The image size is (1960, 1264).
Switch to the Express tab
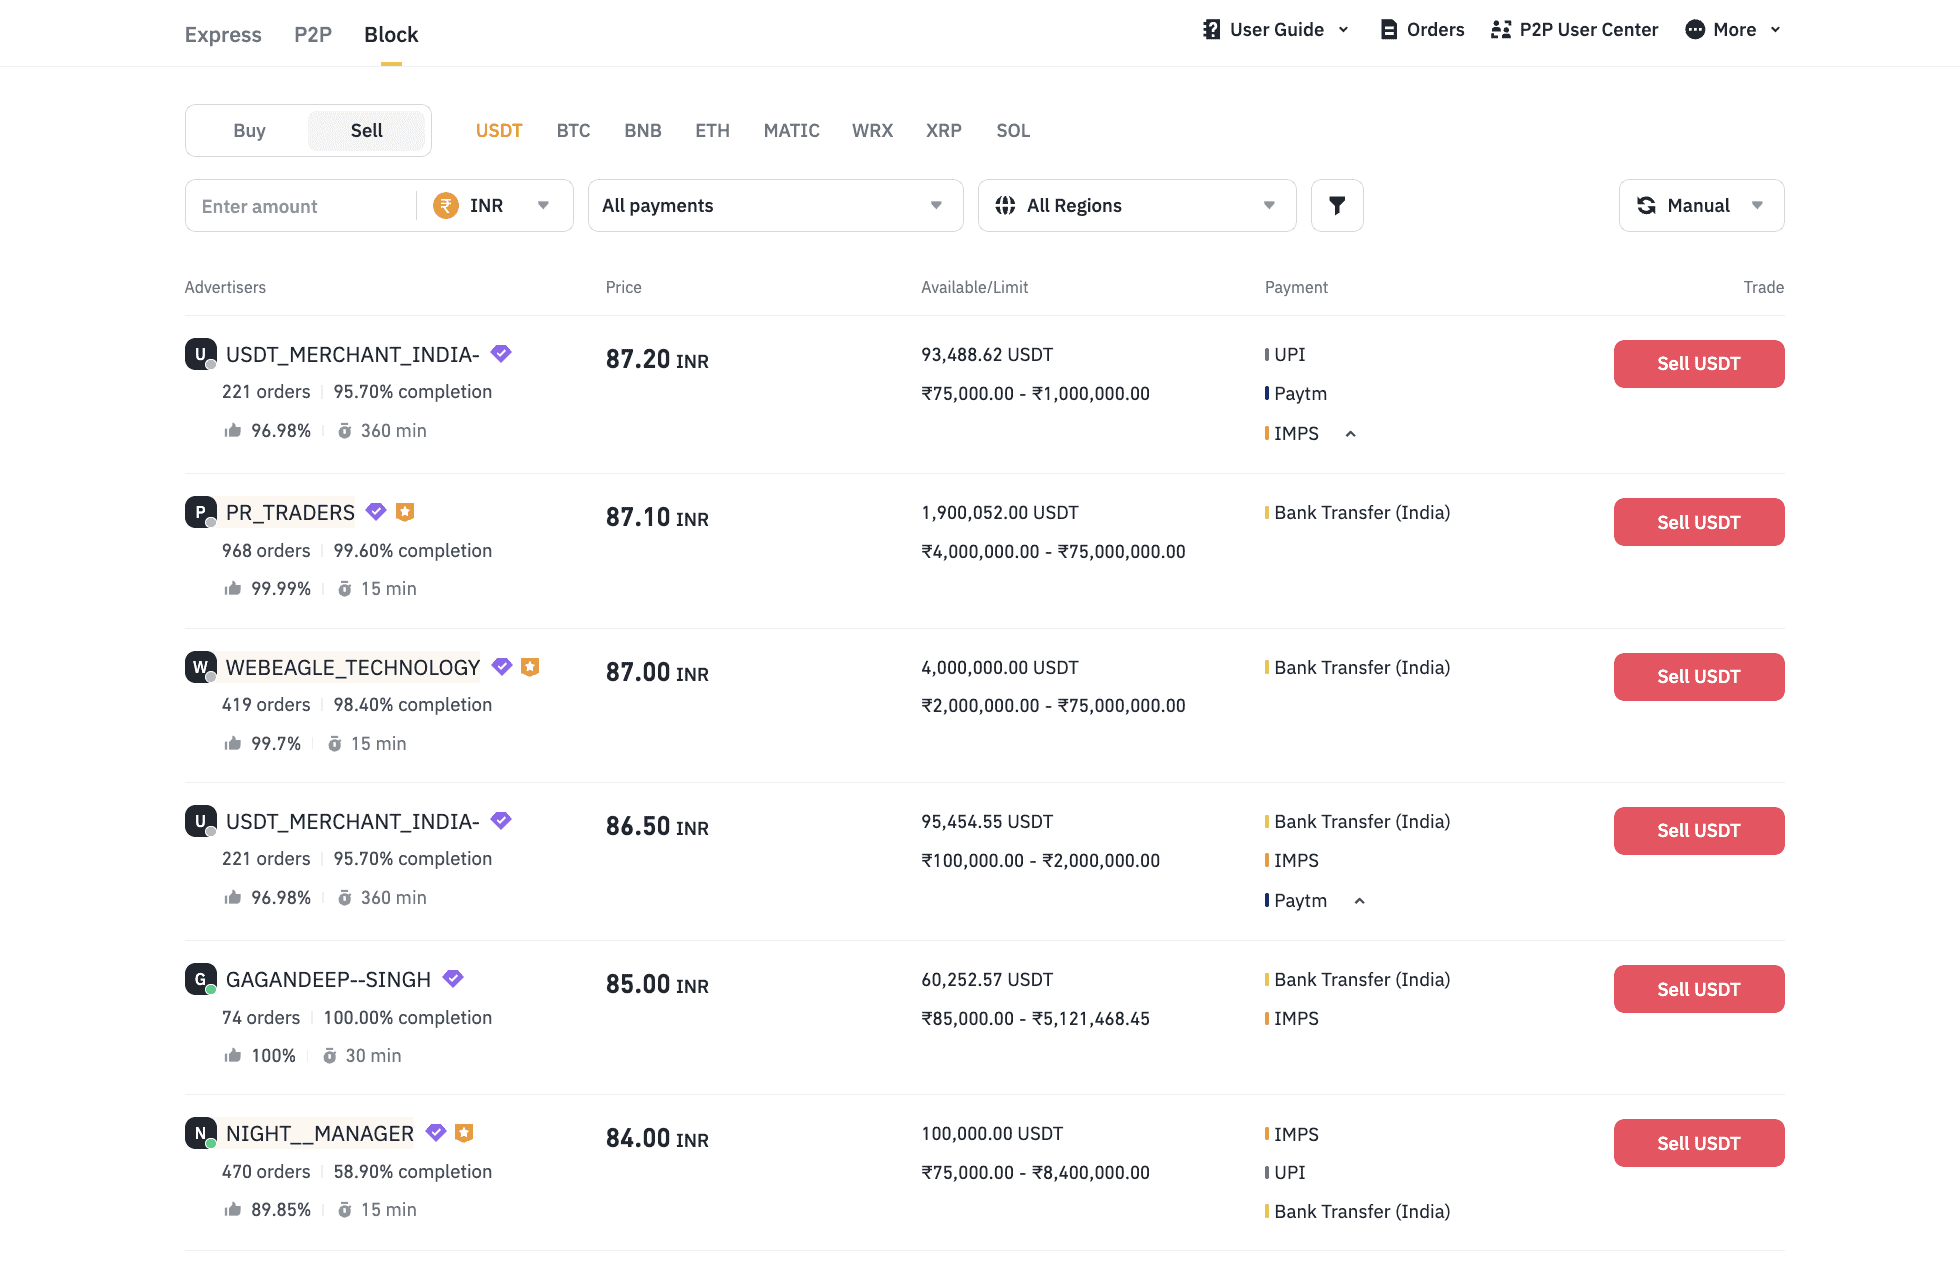click(x=223, y=35)
